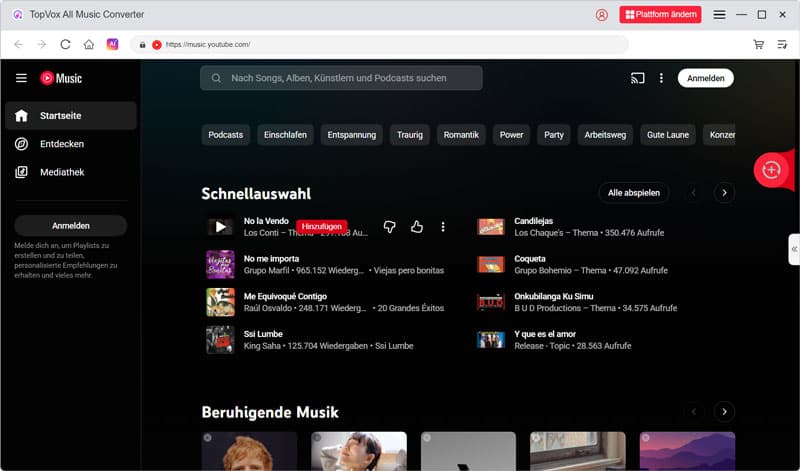Image resolution: width=800 pixels, height=471 pixels.
Task: Open Entdecken in the sidebar
Action: tap(61, 144)
